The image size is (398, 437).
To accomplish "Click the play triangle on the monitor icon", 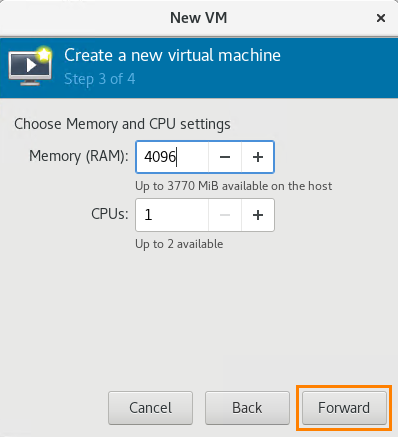I will (31, 65).
